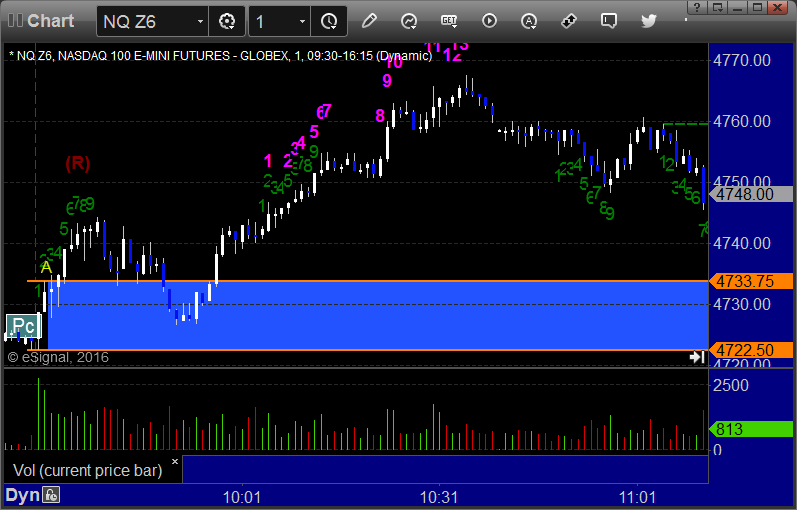Expand the interval dropdown arrow
797x510 pixels.
coord(302,21)
